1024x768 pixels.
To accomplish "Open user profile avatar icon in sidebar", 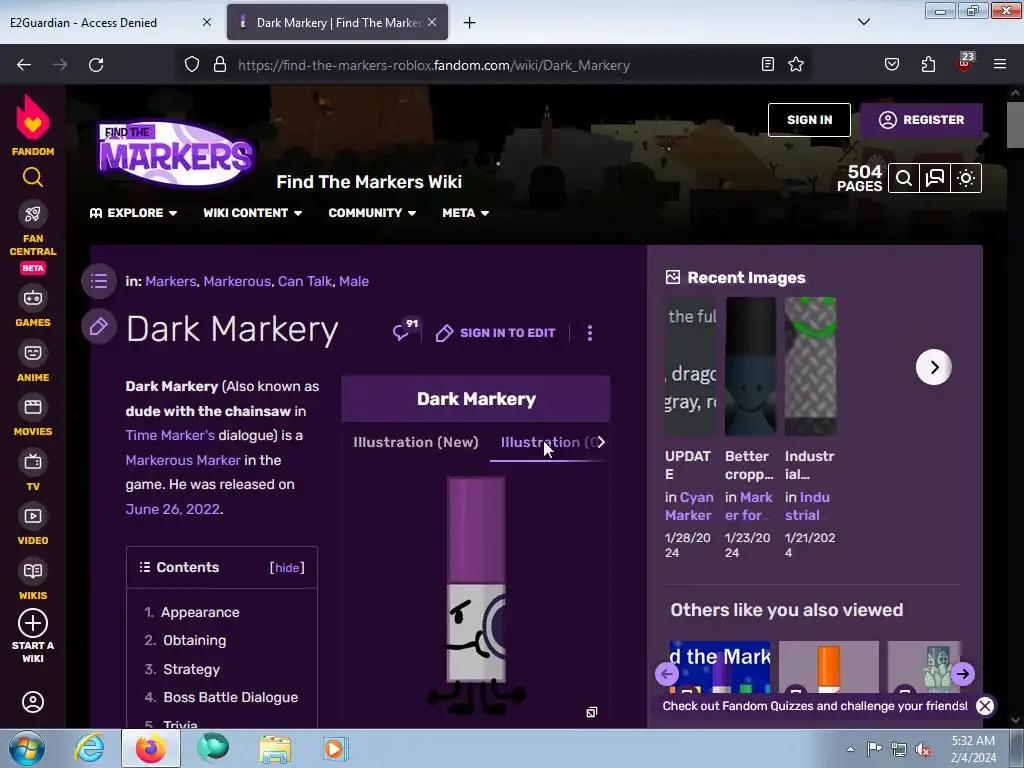I will [x=33, y=702].
